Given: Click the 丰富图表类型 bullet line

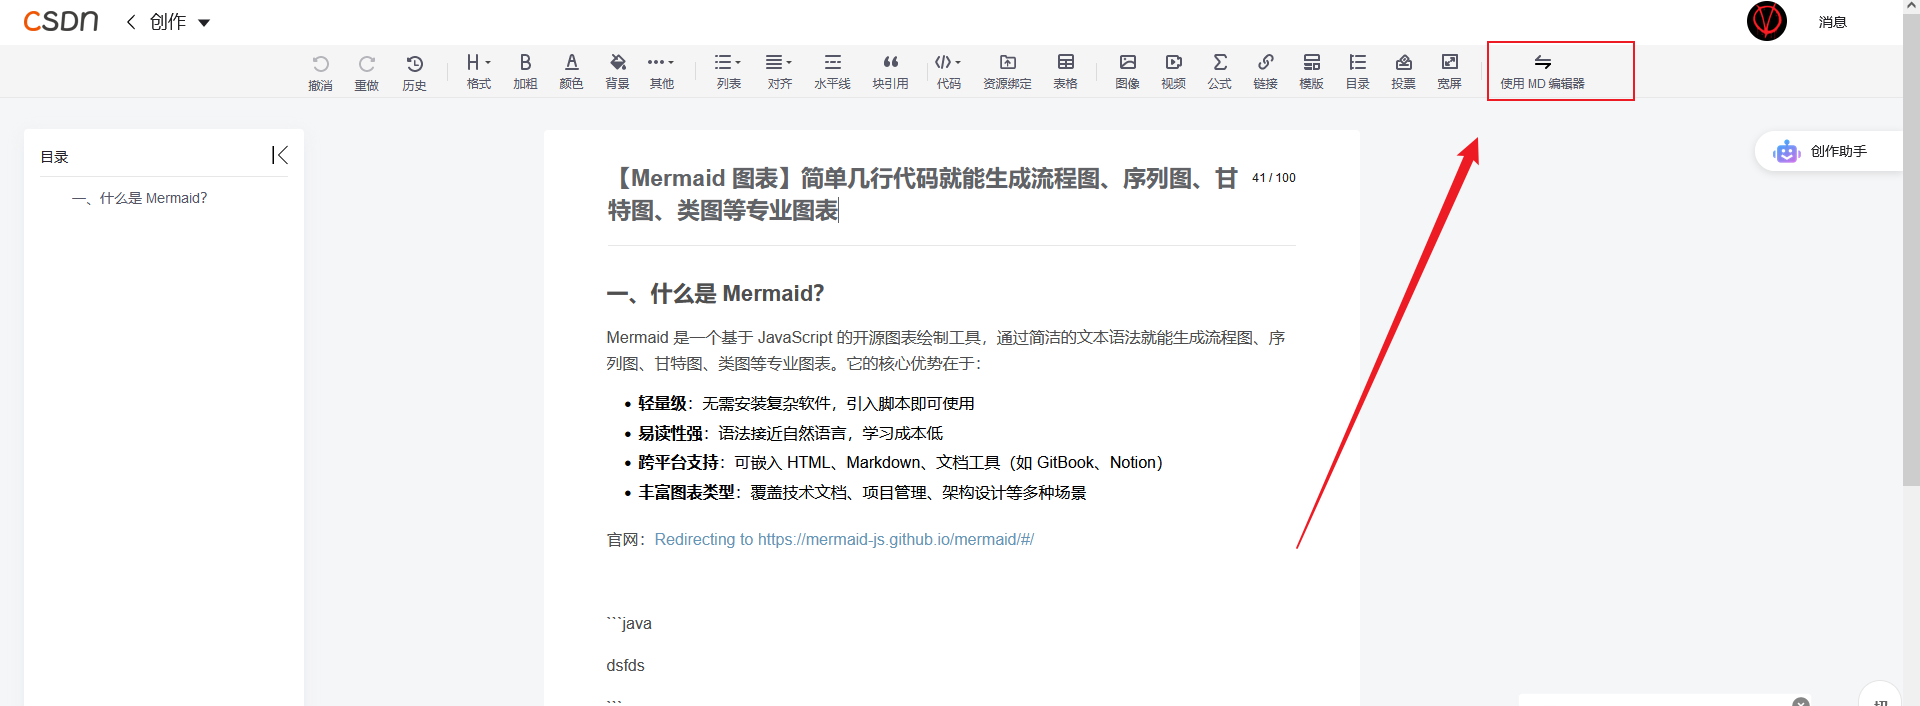Looking at the screenshot, I should pos(862,492).
